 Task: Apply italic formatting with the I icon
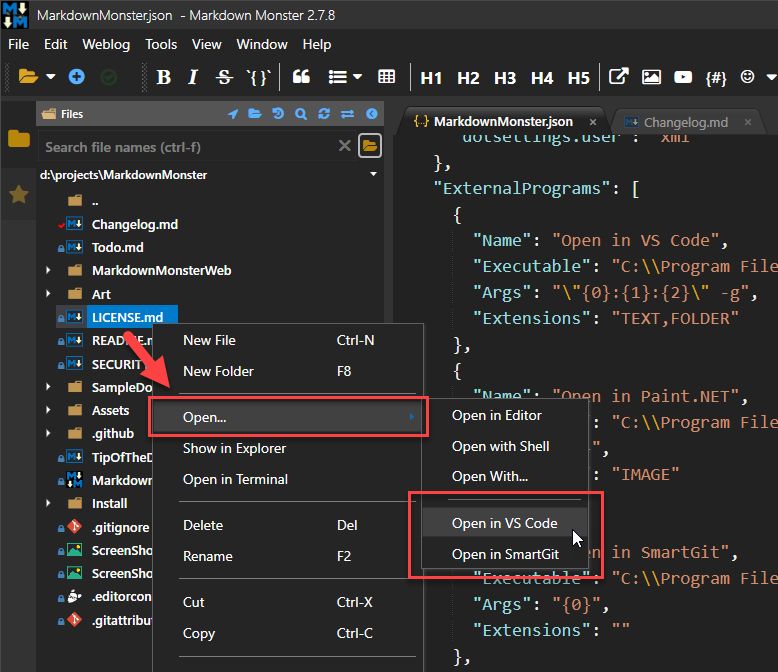193,77
